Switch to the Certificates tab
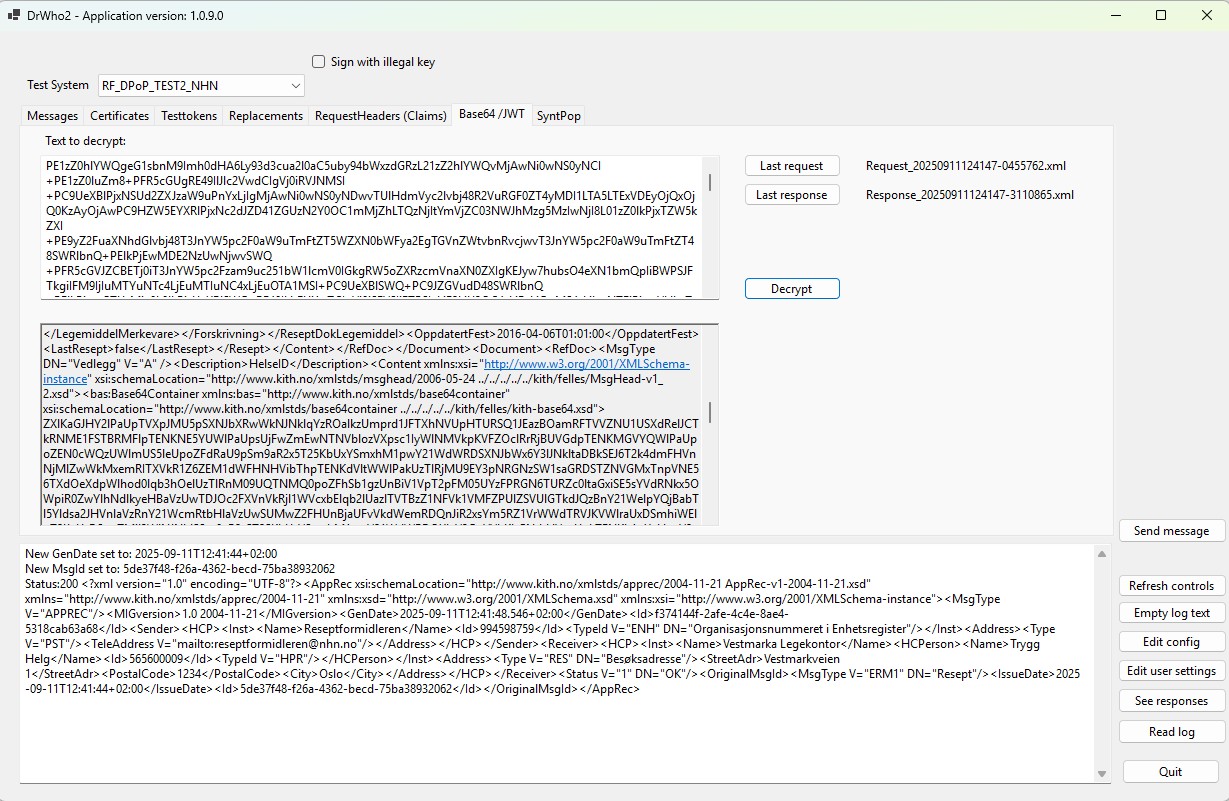The height and width of the screenshot is (801, 1229). pos(119,115)
